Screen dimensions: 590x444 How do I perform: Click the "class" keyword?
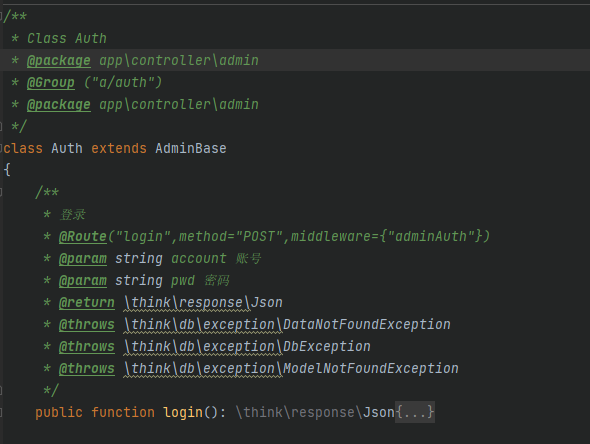pyautogui.click(x=23, y=148)
